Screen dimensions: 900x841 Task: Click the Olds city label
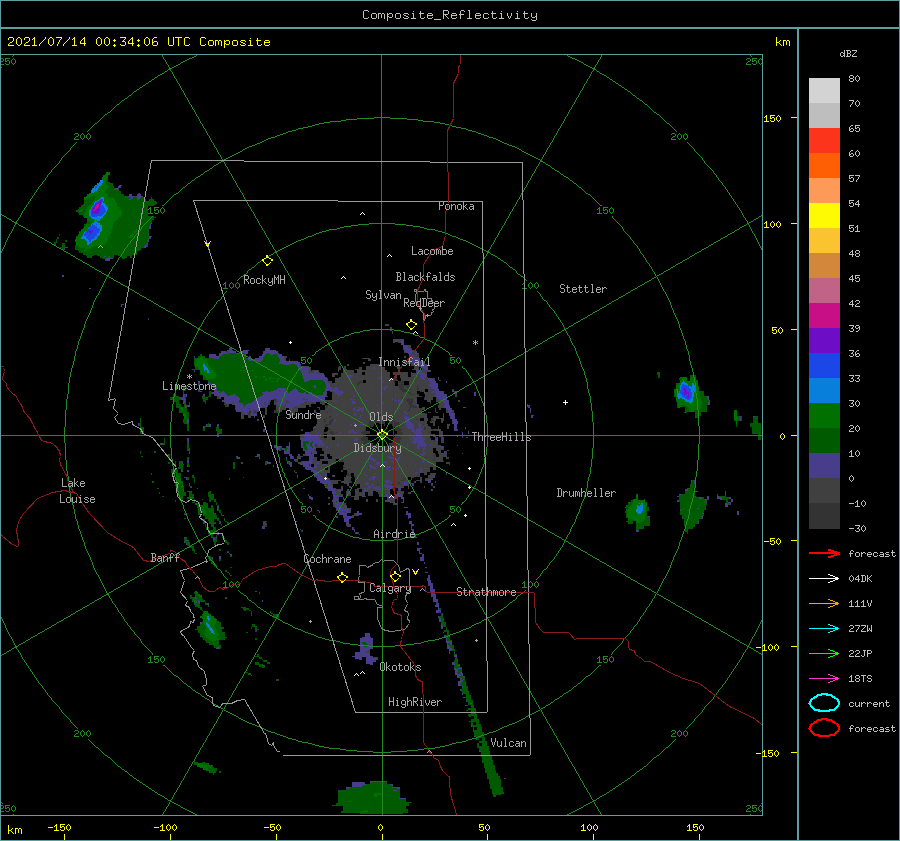pos(381,417)
